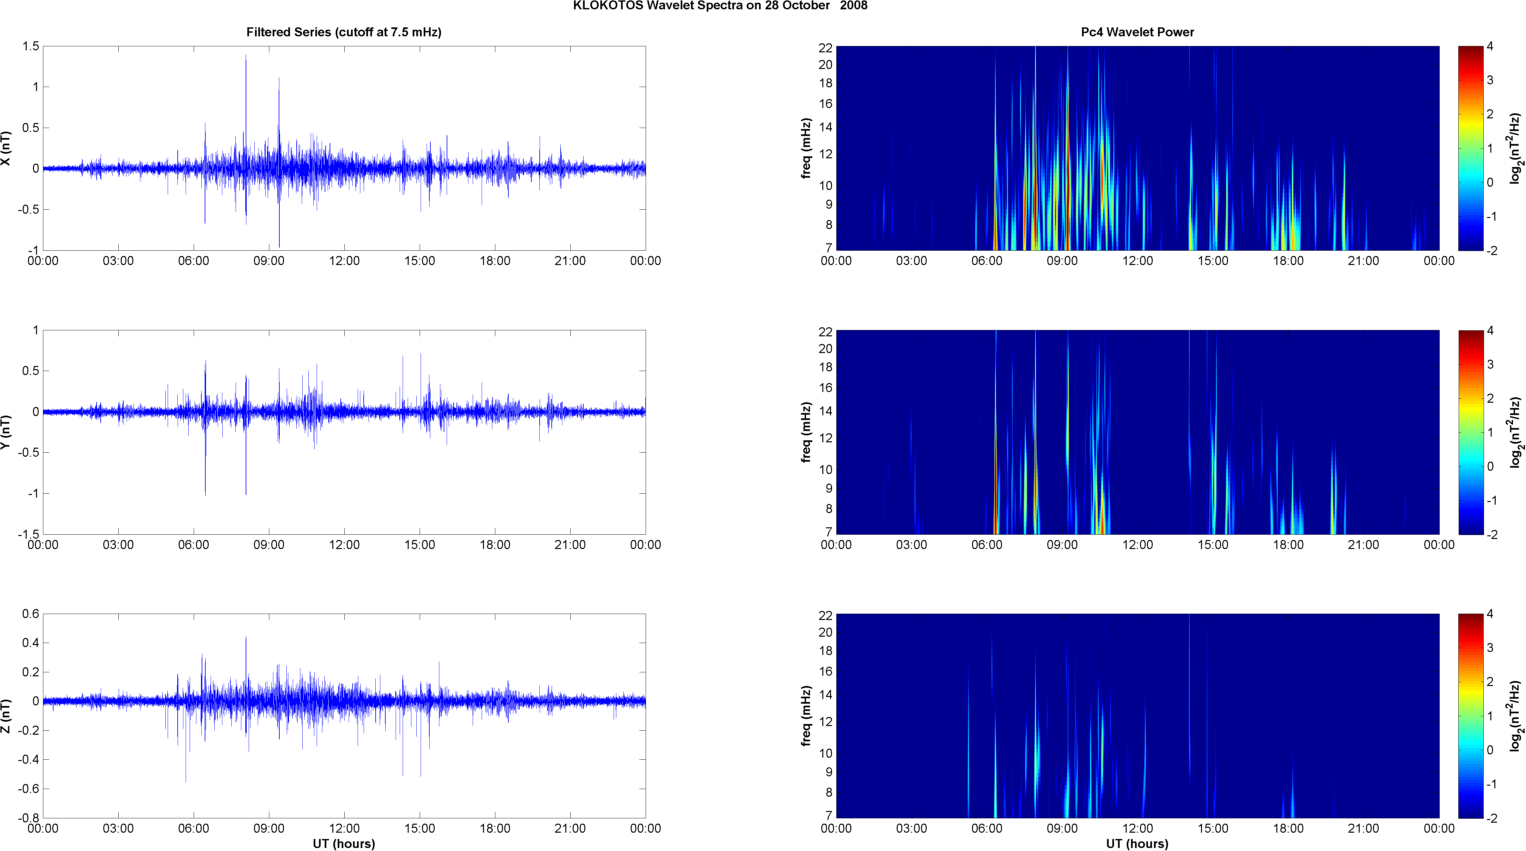Click "21:00" tick under the Z wavelet spectrogram
Viewport: 1526px width, 851px height.
tap(1363, 828)
